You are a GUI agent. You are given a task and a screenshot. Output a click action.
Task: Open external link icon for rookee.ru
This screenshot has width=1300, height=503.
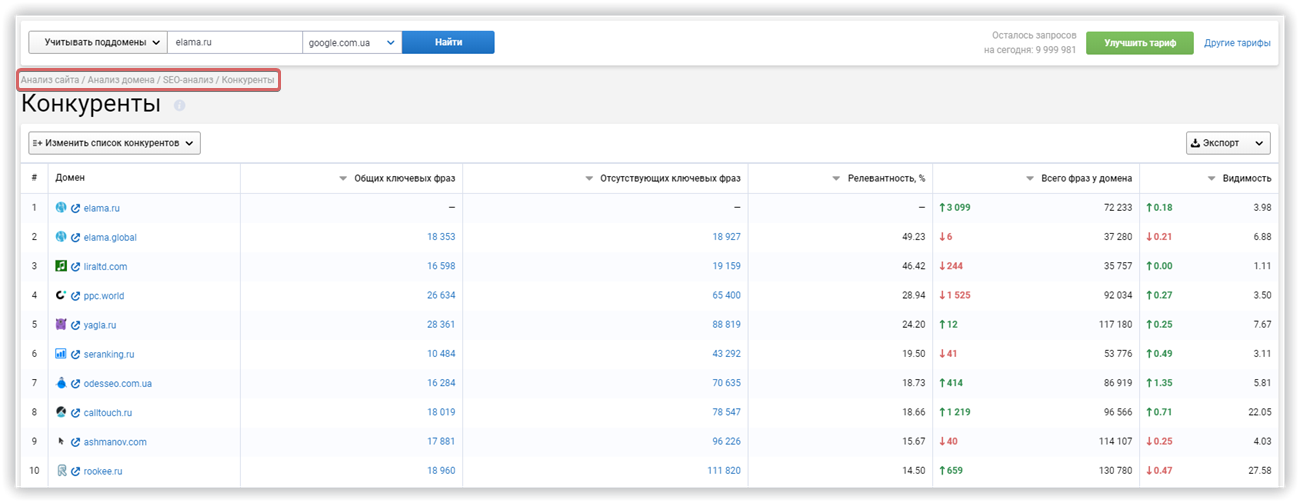[x=75, y=471]
